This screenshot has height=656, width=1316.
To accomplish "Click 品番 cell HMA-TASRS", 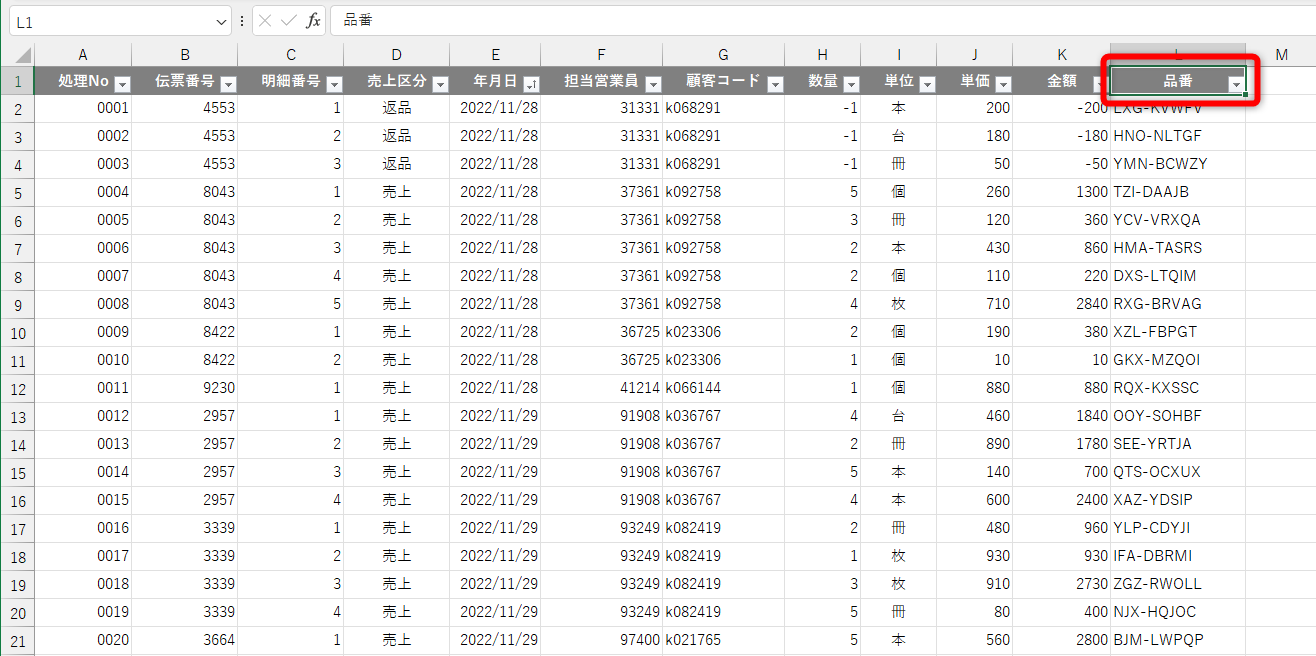I will point(1178,248).
